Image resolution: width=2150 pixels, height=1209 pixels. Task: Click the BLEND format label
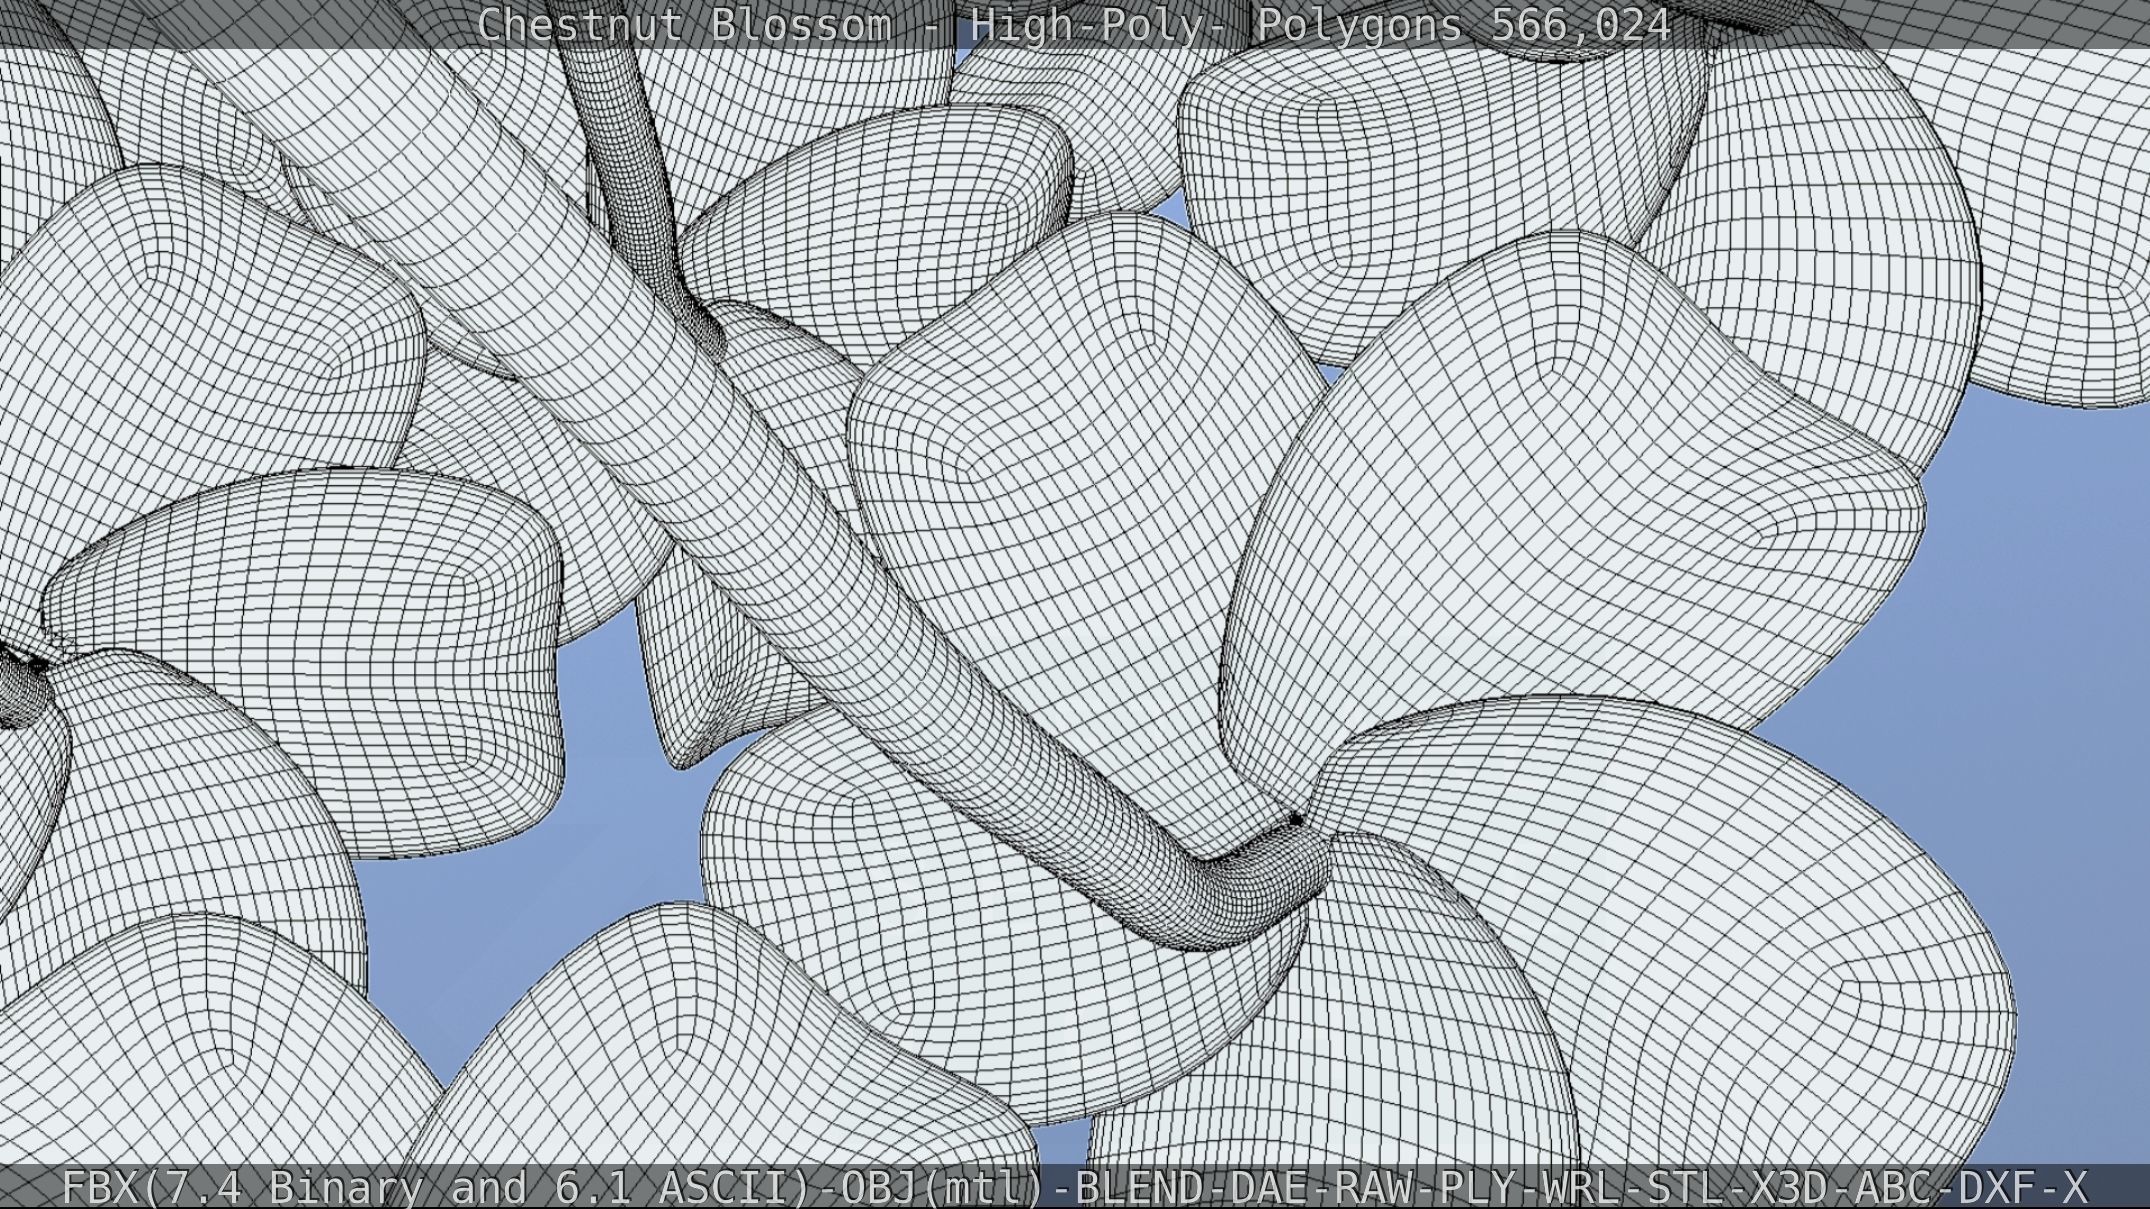pos(1141,1188)
